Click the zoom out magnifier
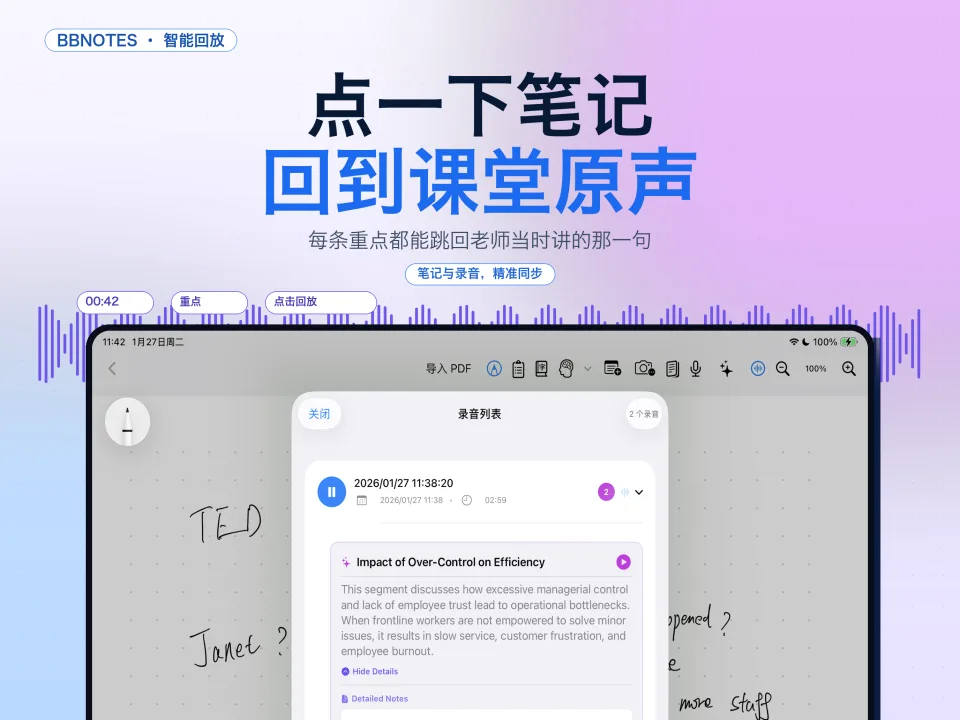Image resolution: width=960 pixels, height=720 pixels. coord(782,369)
